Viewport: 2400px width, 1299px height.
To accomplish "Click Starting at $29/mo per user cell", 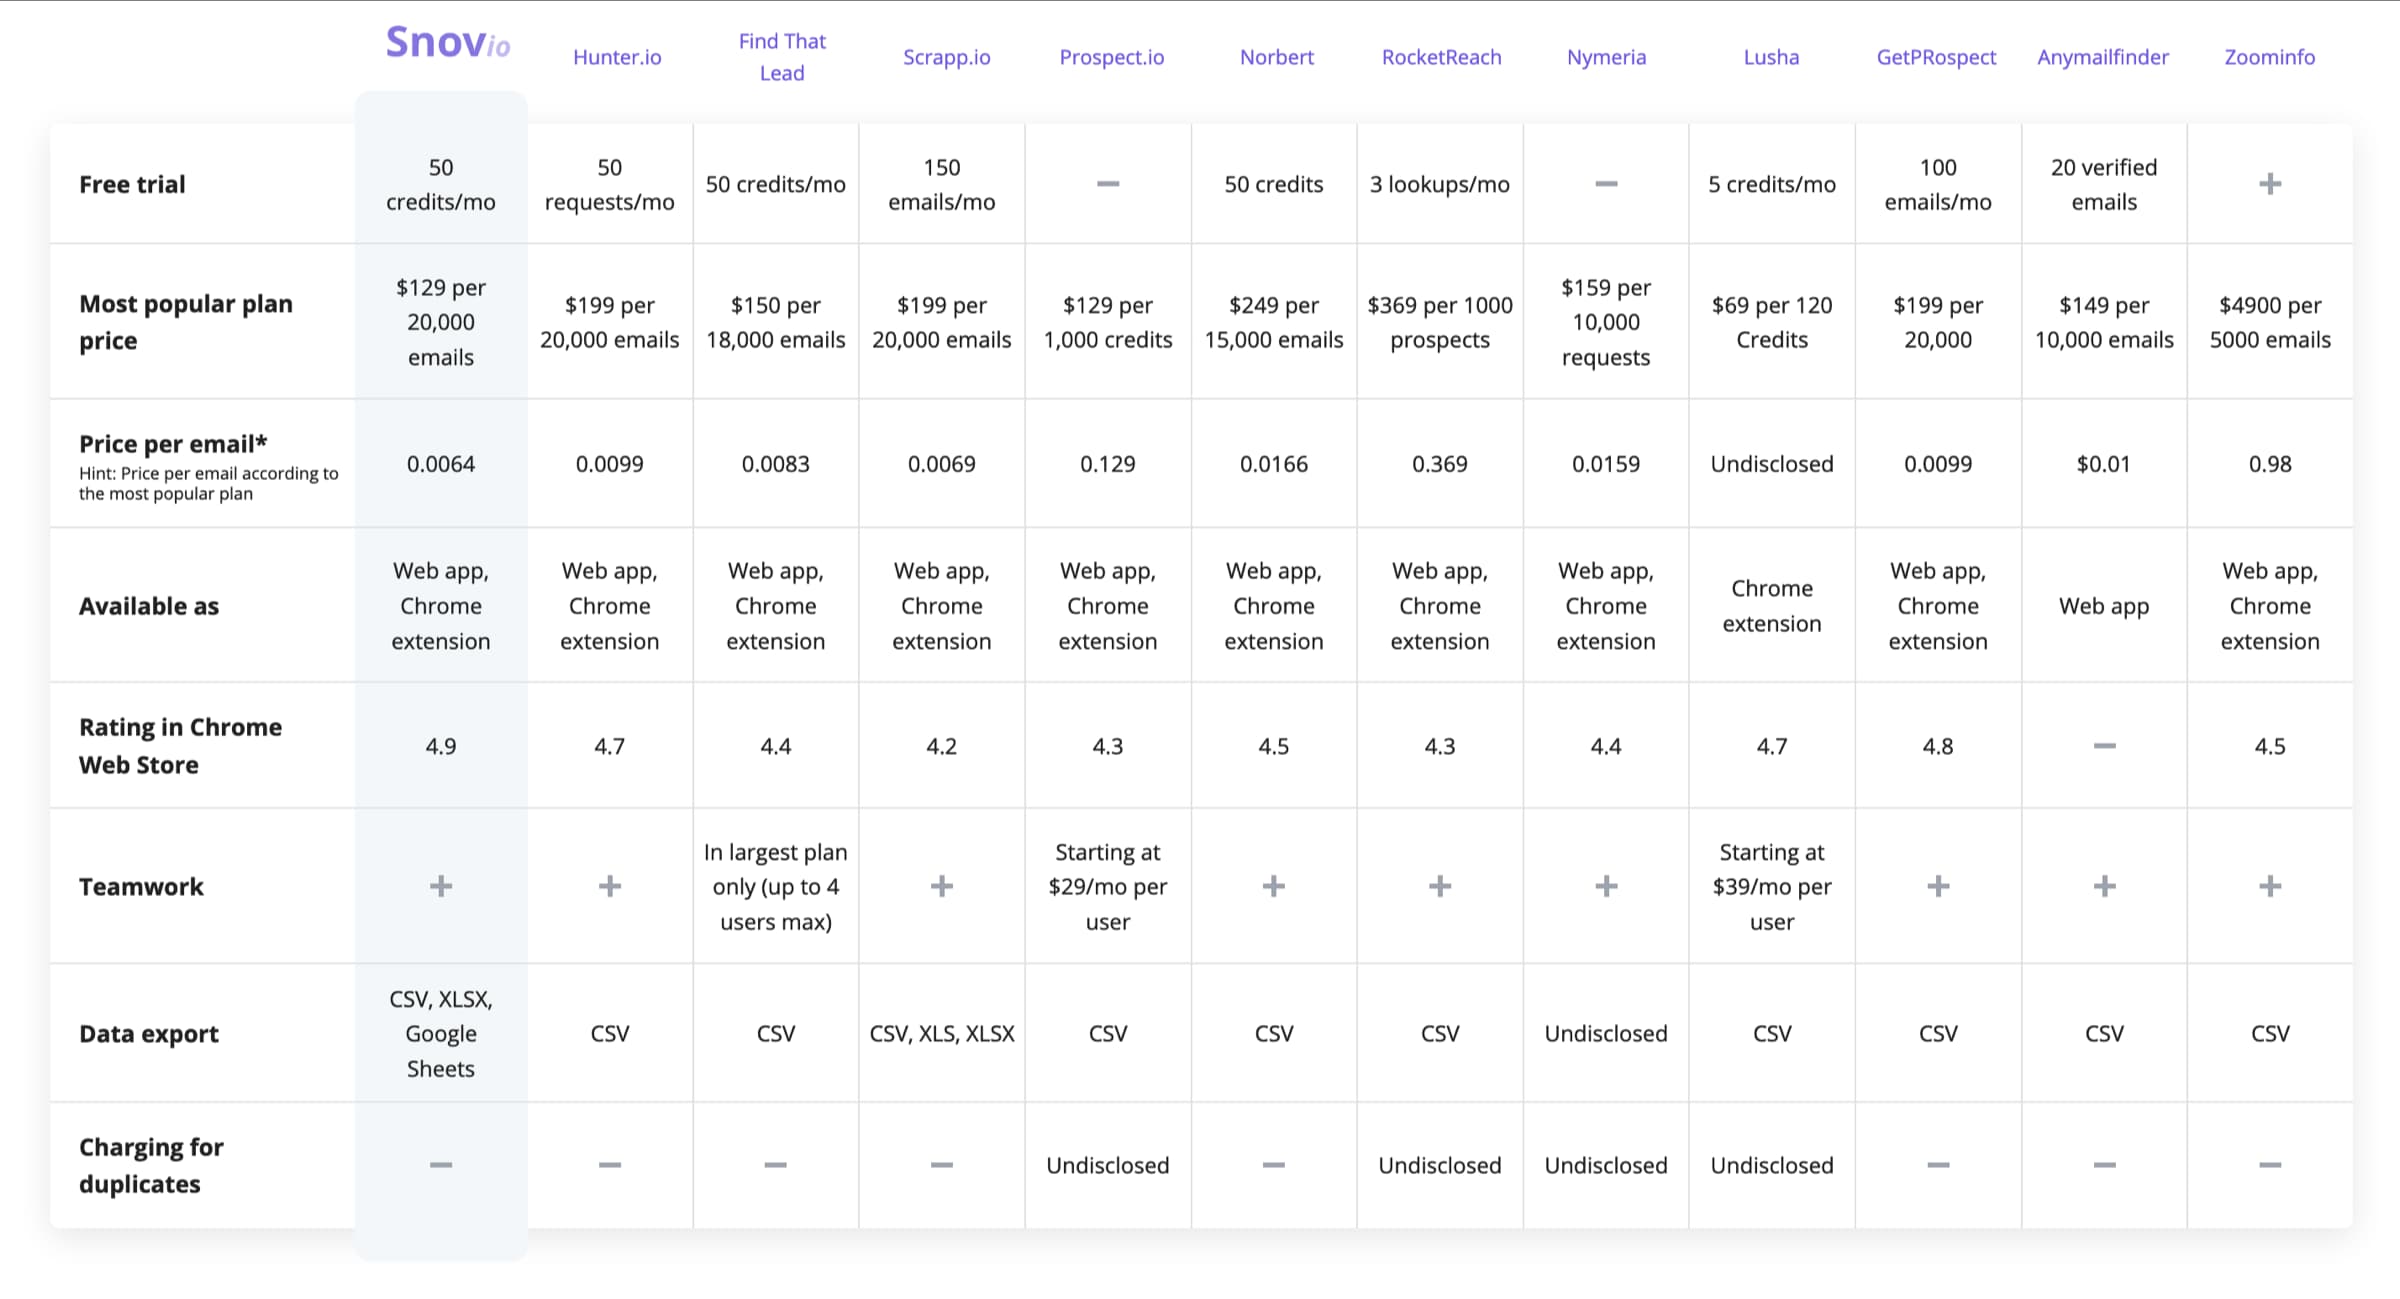I will coord(1108,886).
